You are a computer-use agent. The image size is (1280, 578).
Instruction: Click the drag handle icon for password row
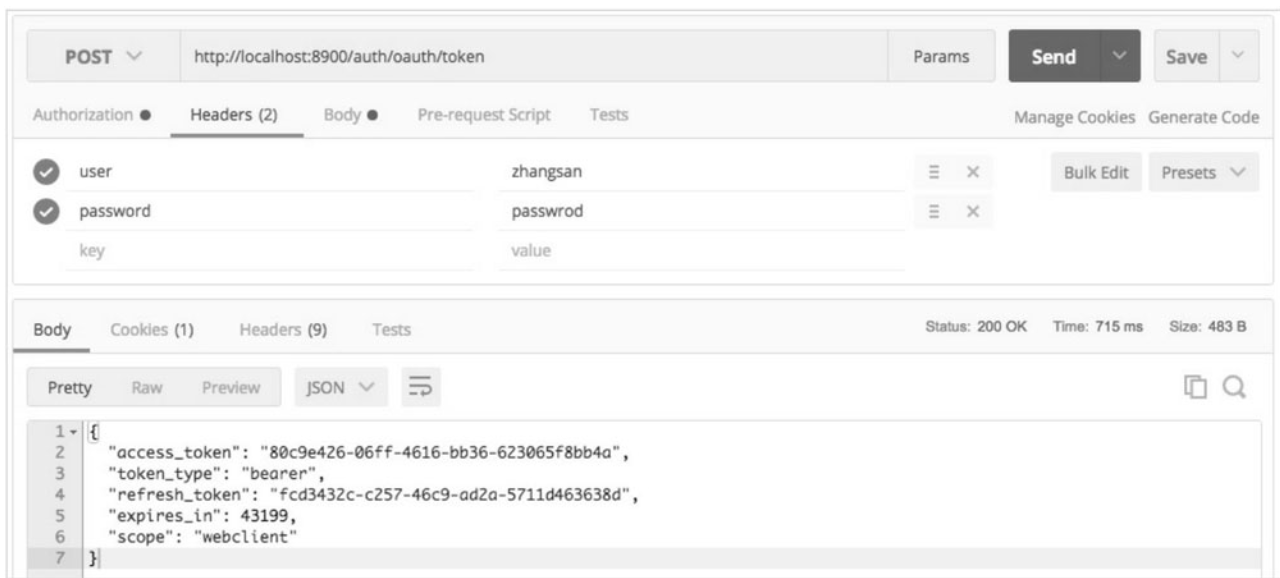[933, 211]
